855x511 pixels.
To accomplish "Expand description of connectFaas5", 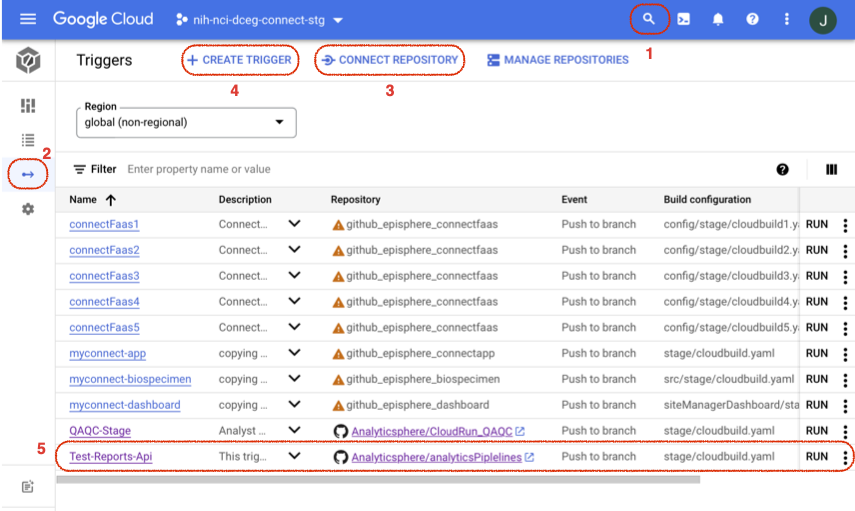I will (294, 327).
